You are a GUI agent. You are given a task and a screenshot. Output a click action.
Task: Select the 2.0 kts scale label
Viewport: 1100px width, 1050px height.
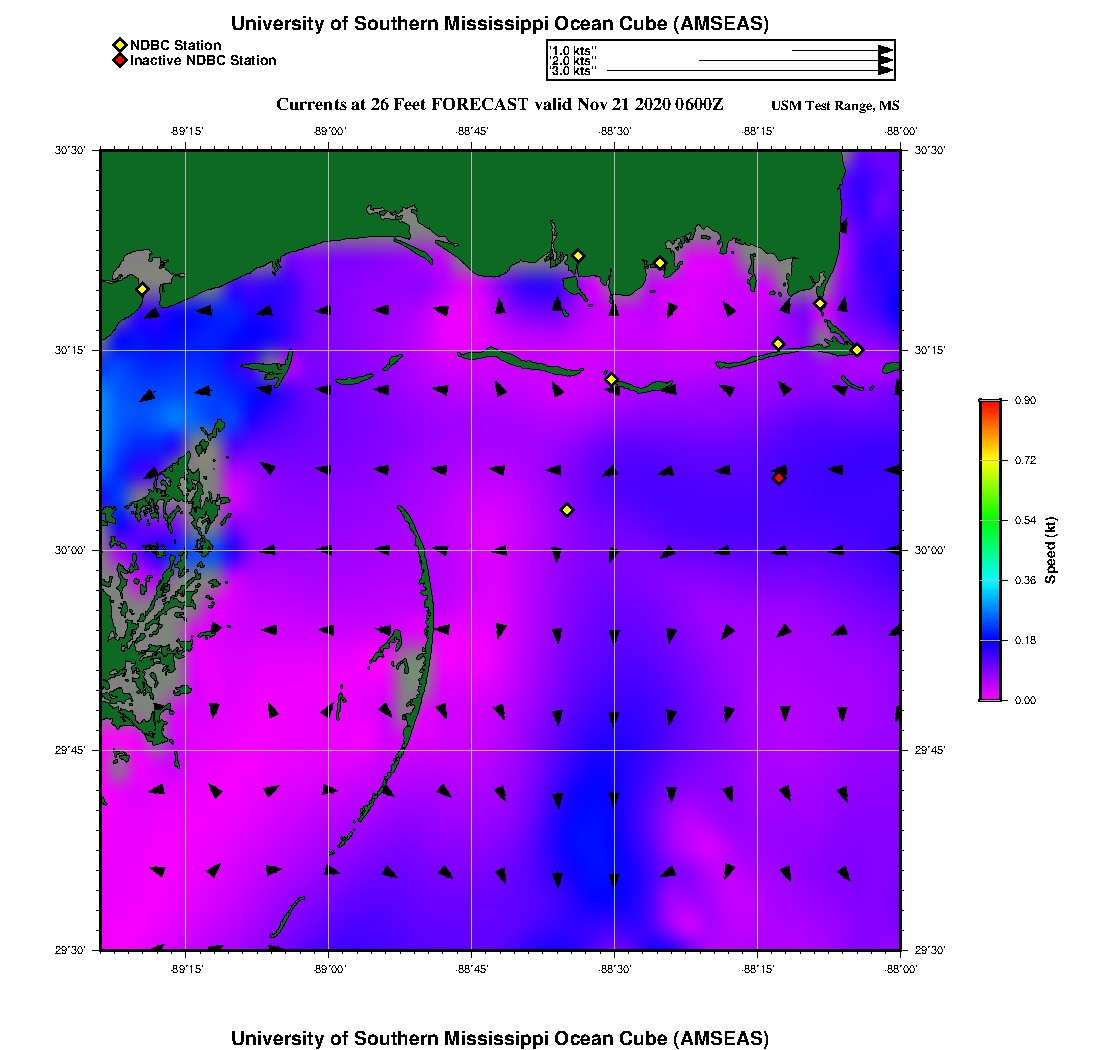[572, 60]
